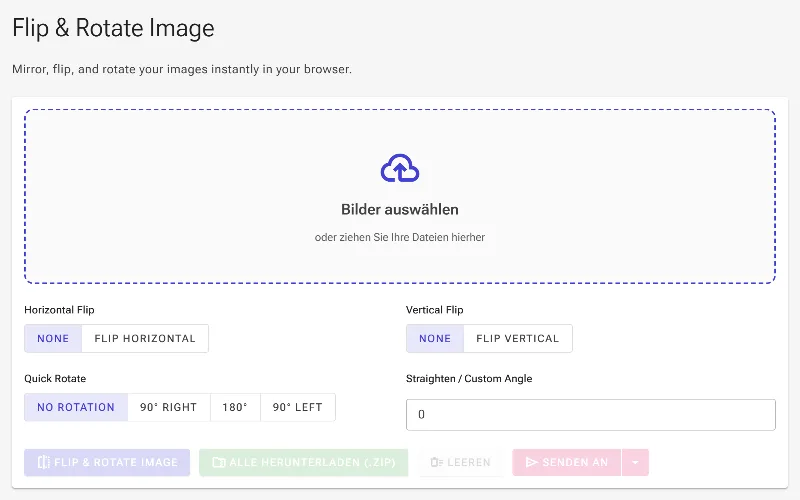Click the send arrow icon on SENDEN AN

(x=532, y=462)
